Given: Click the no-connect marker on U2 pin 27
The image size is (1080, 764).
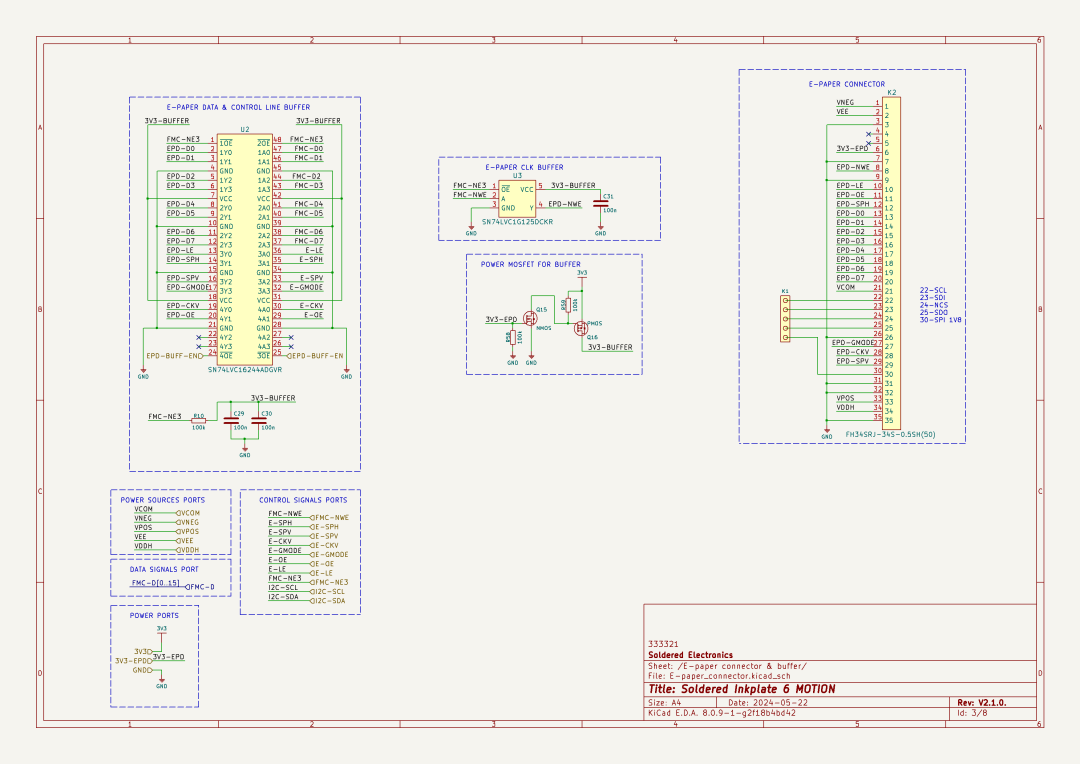Looking at the screenshot, I should click(x=291, y=338).
